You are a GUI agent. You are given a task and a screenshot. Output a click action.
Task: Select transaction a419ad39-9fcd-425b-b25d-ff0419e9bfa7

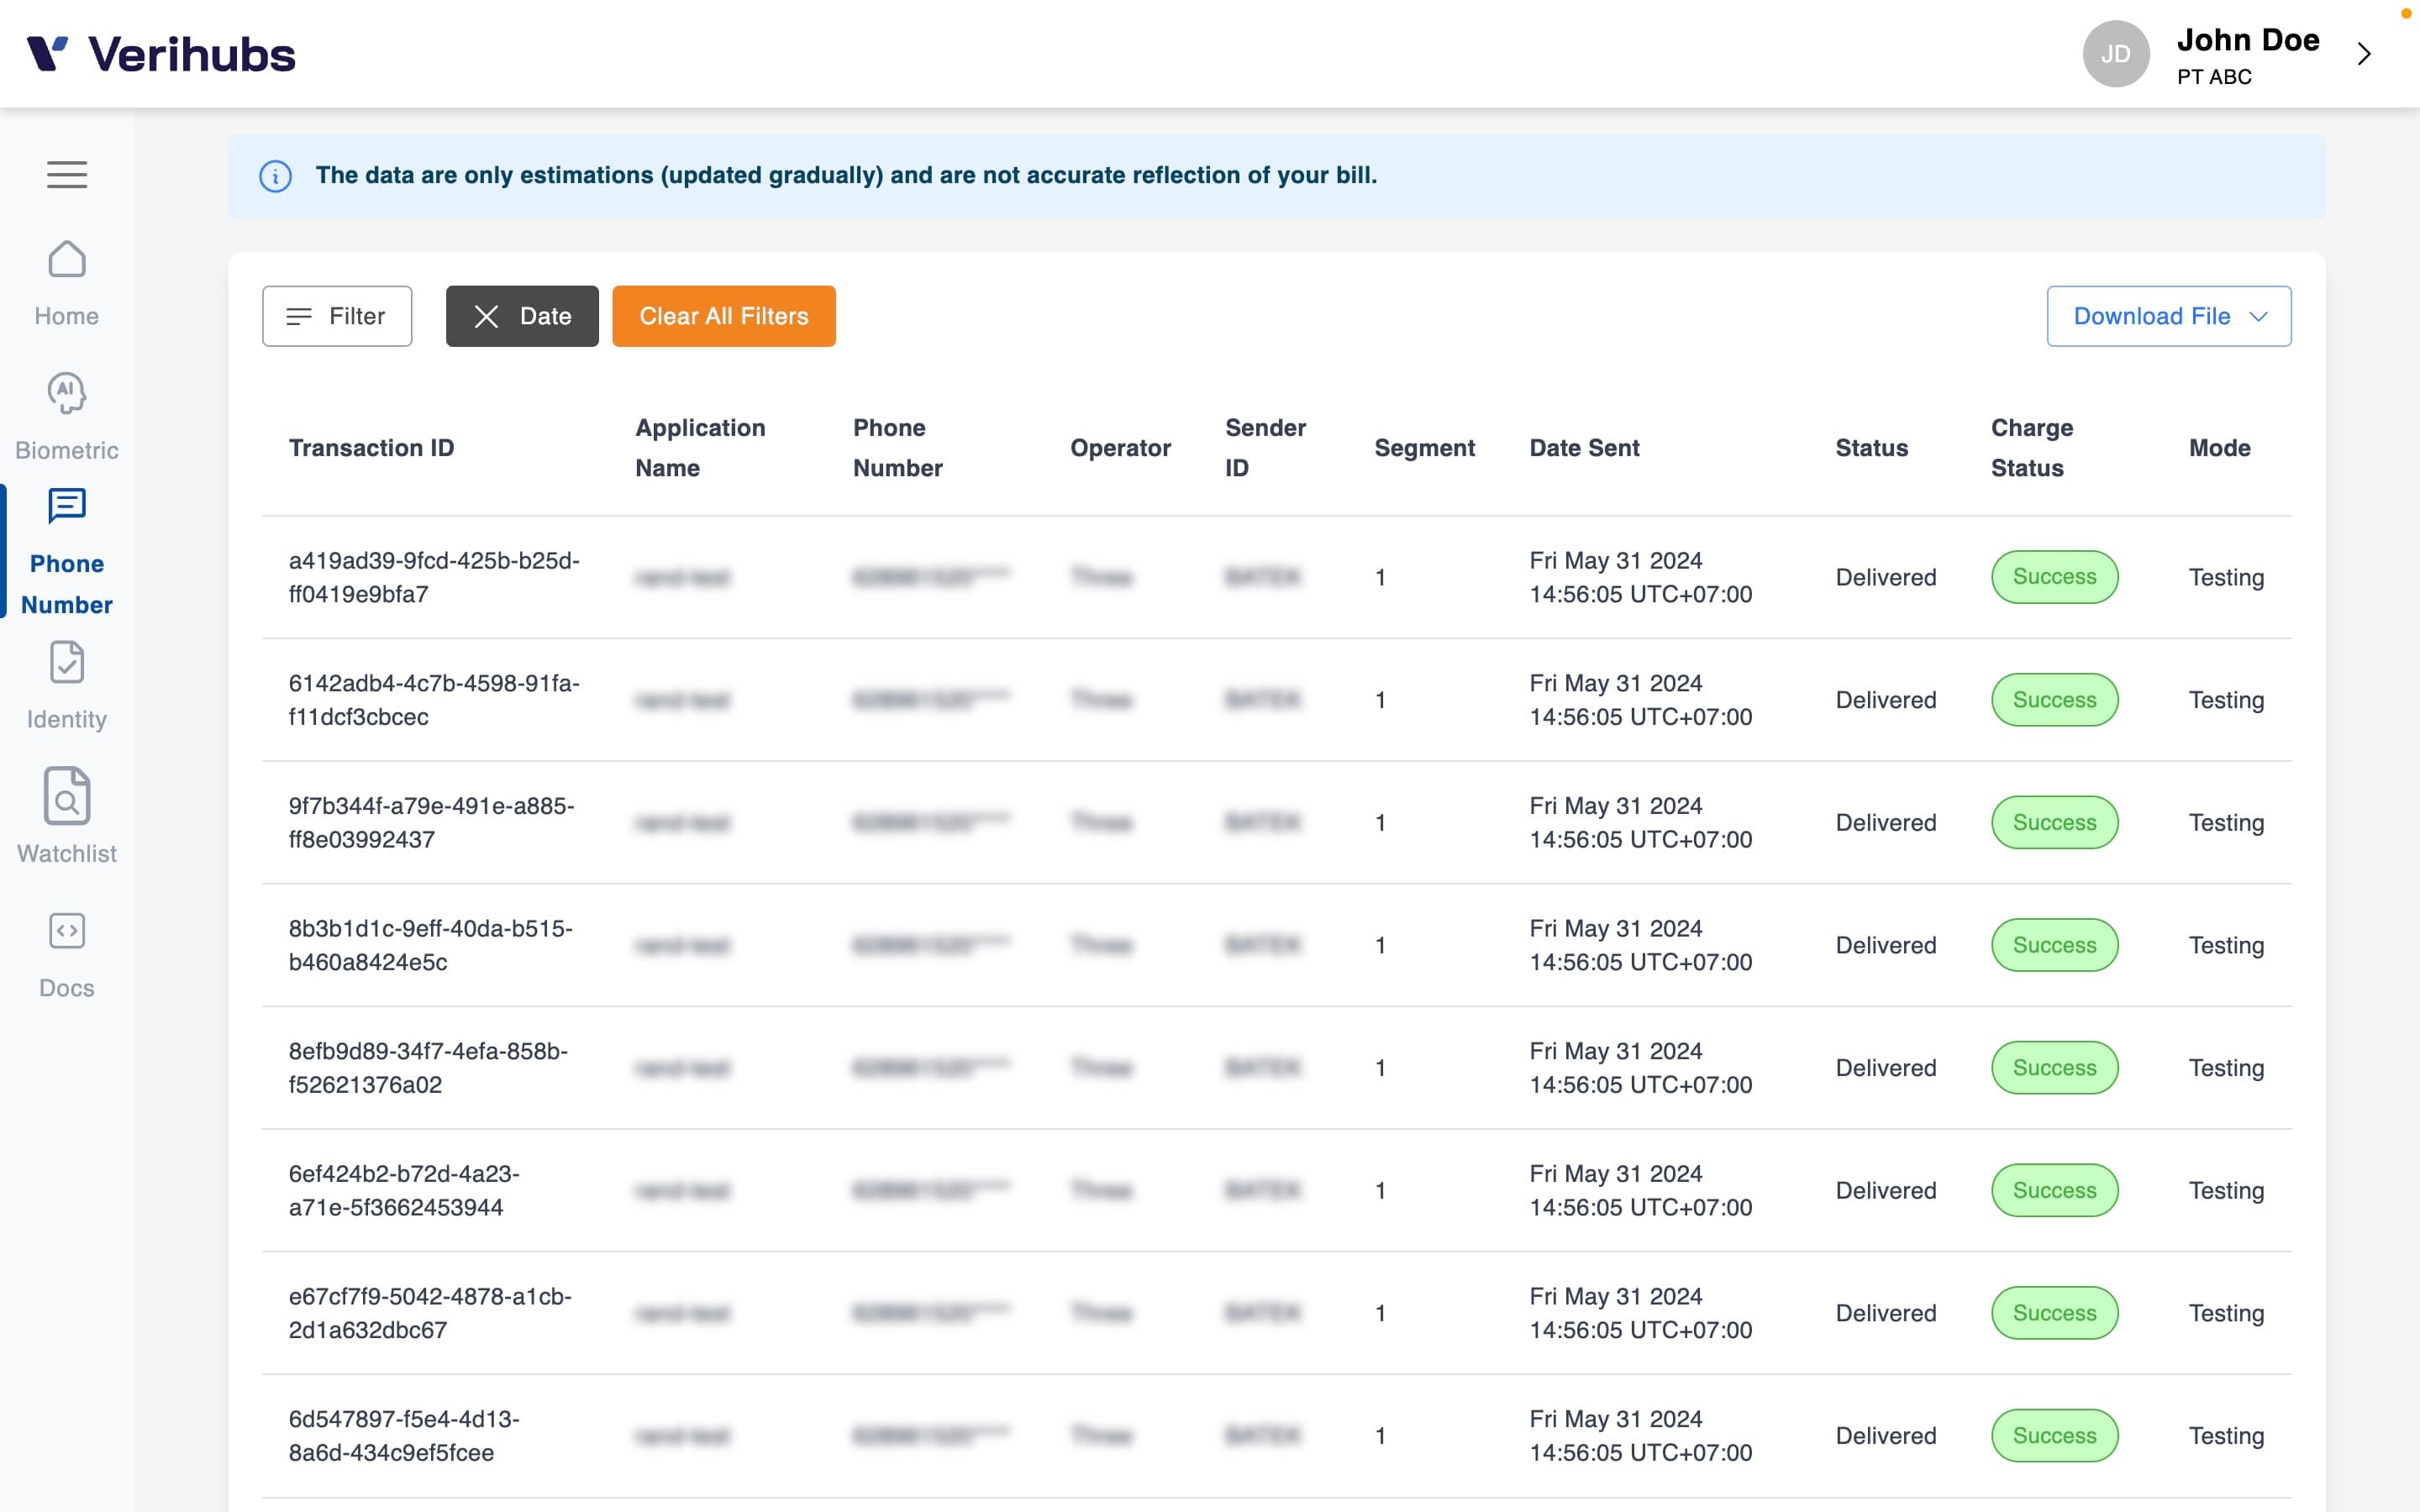434,577
